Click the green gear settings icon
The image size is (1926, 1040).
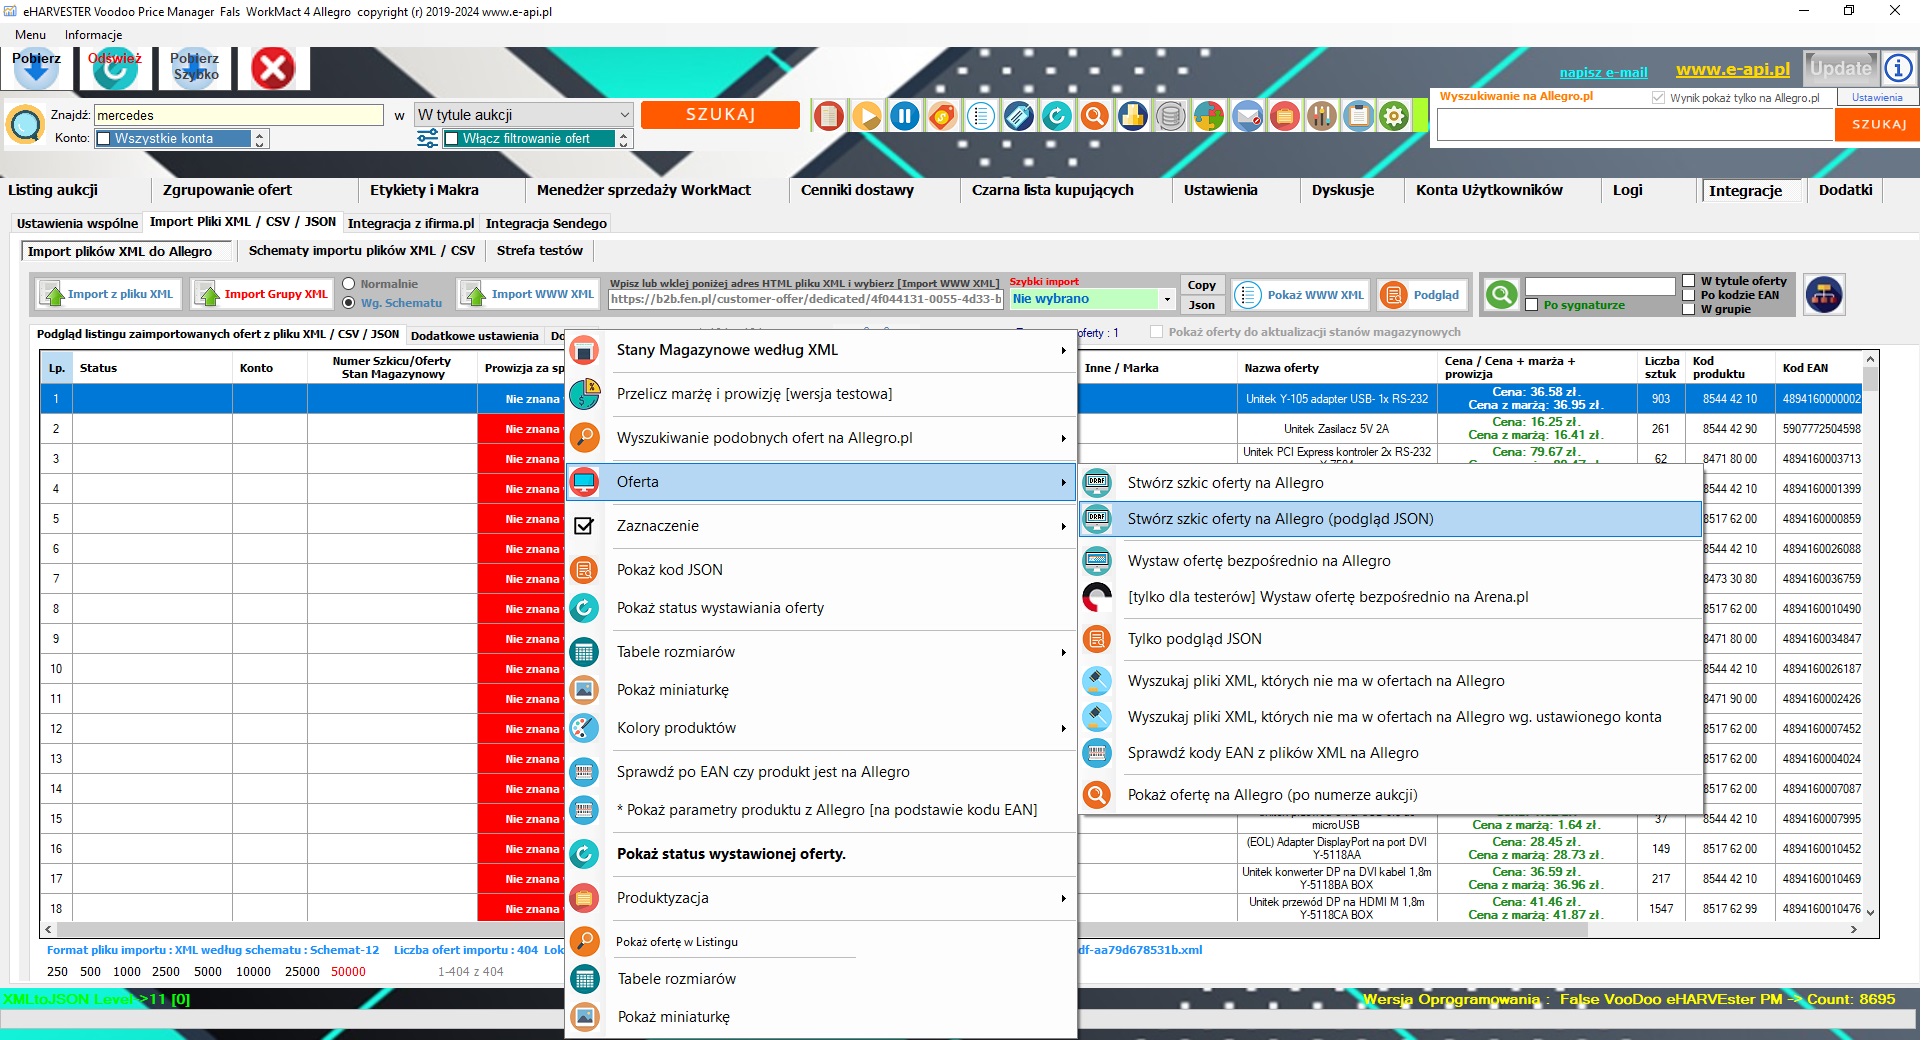click(x=1393, y=116)
